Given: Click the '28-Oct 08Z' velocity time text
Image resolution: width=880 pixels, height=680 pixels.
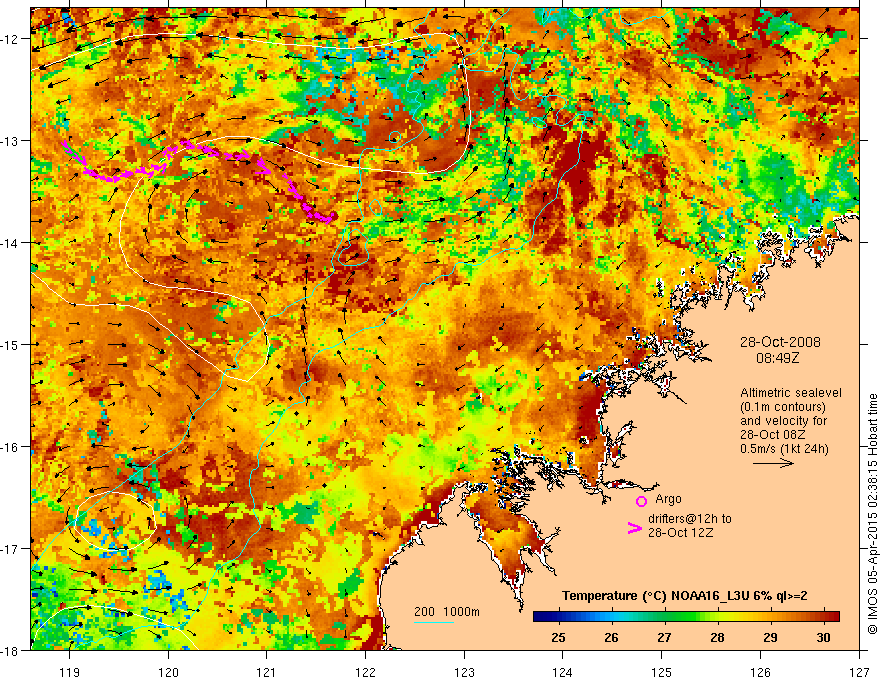Looking at the screenshot, I should coord(772,435).
